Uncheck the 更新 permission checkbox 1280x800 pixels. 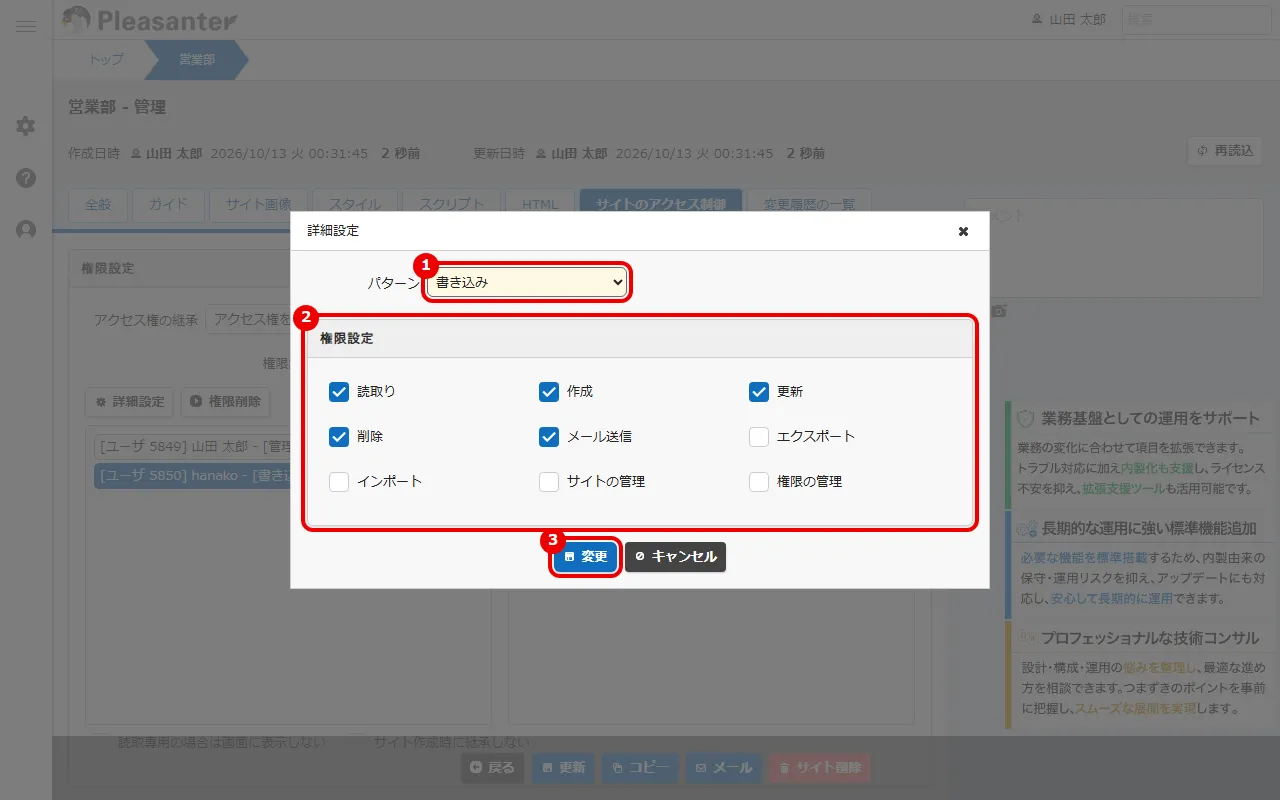tap(759, 392)
